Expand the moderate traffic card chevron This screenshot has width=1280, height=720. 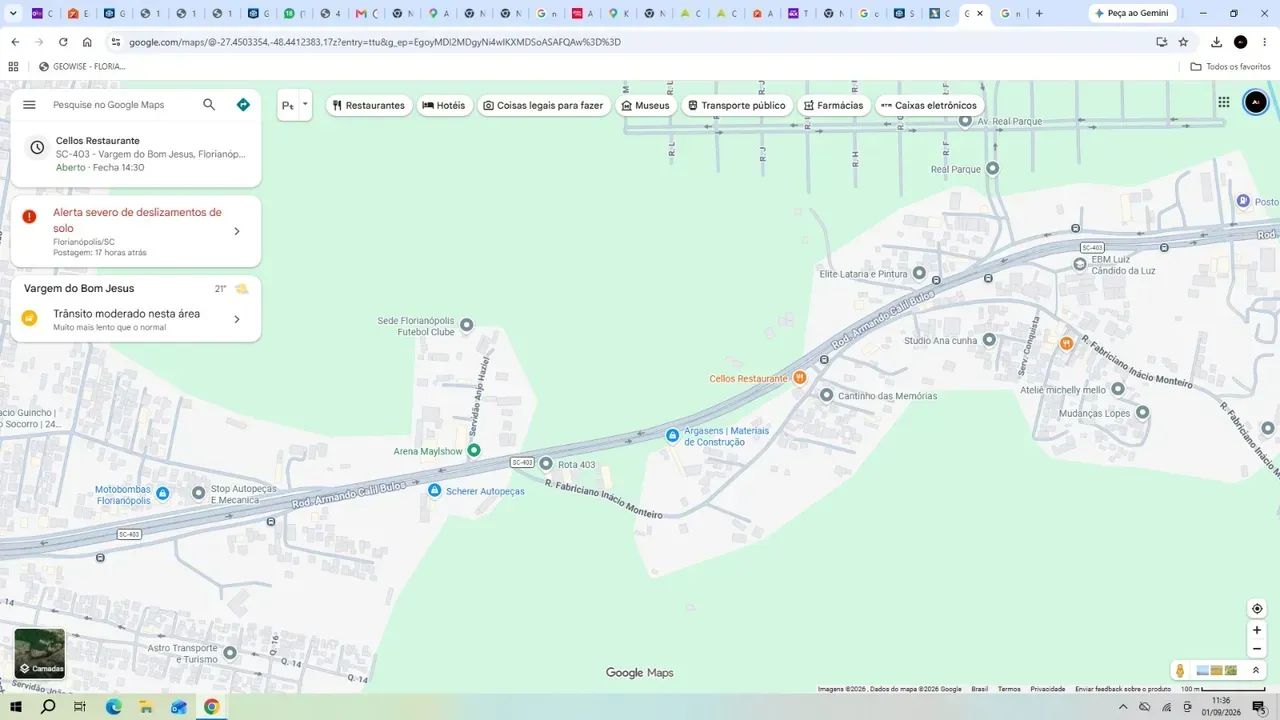(237, 319)
